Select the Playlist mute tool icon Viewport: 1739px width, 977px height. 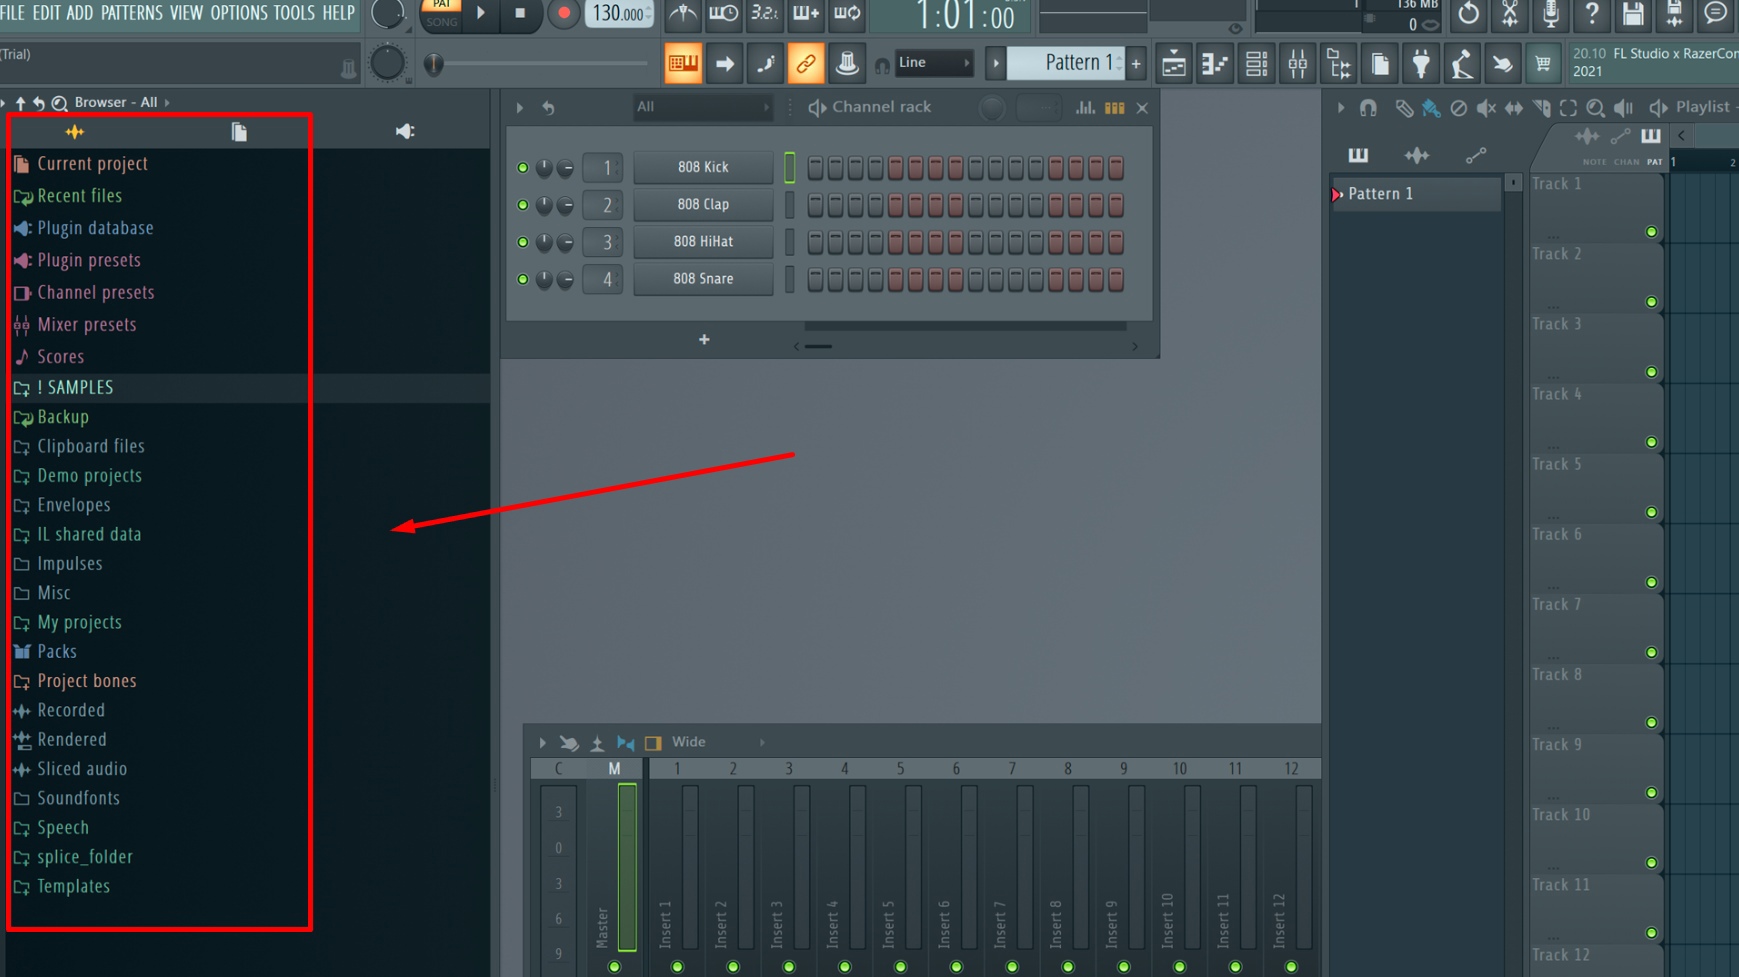point(1486,107)
